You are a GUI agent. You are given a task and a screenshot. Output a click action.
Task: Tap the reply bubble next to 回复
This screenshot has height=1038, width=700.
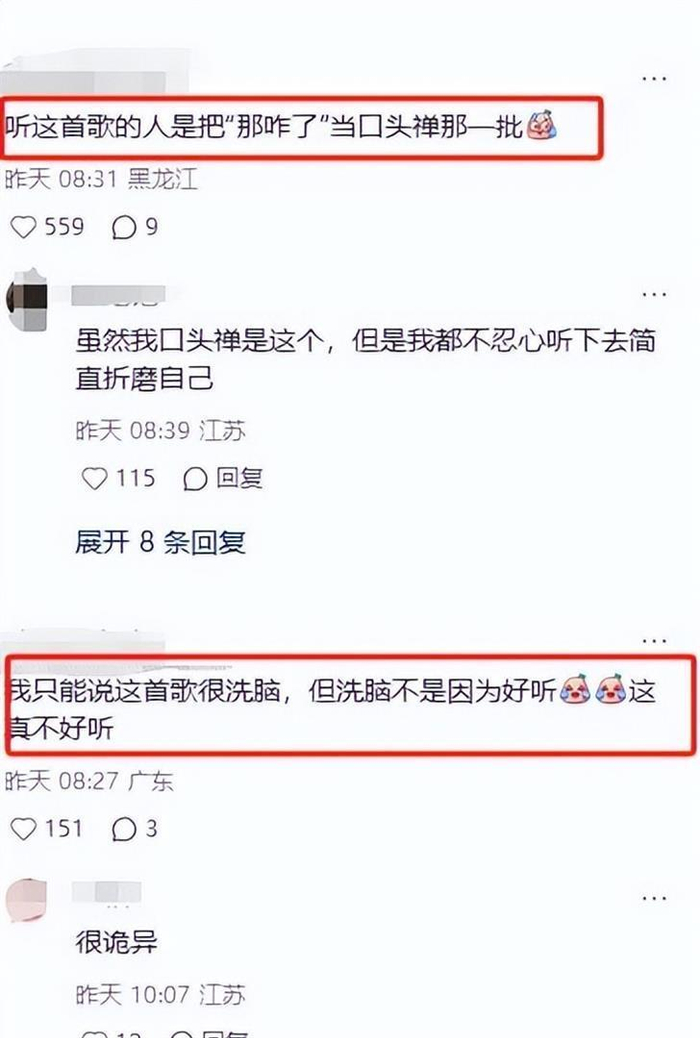tap(195, 479)
